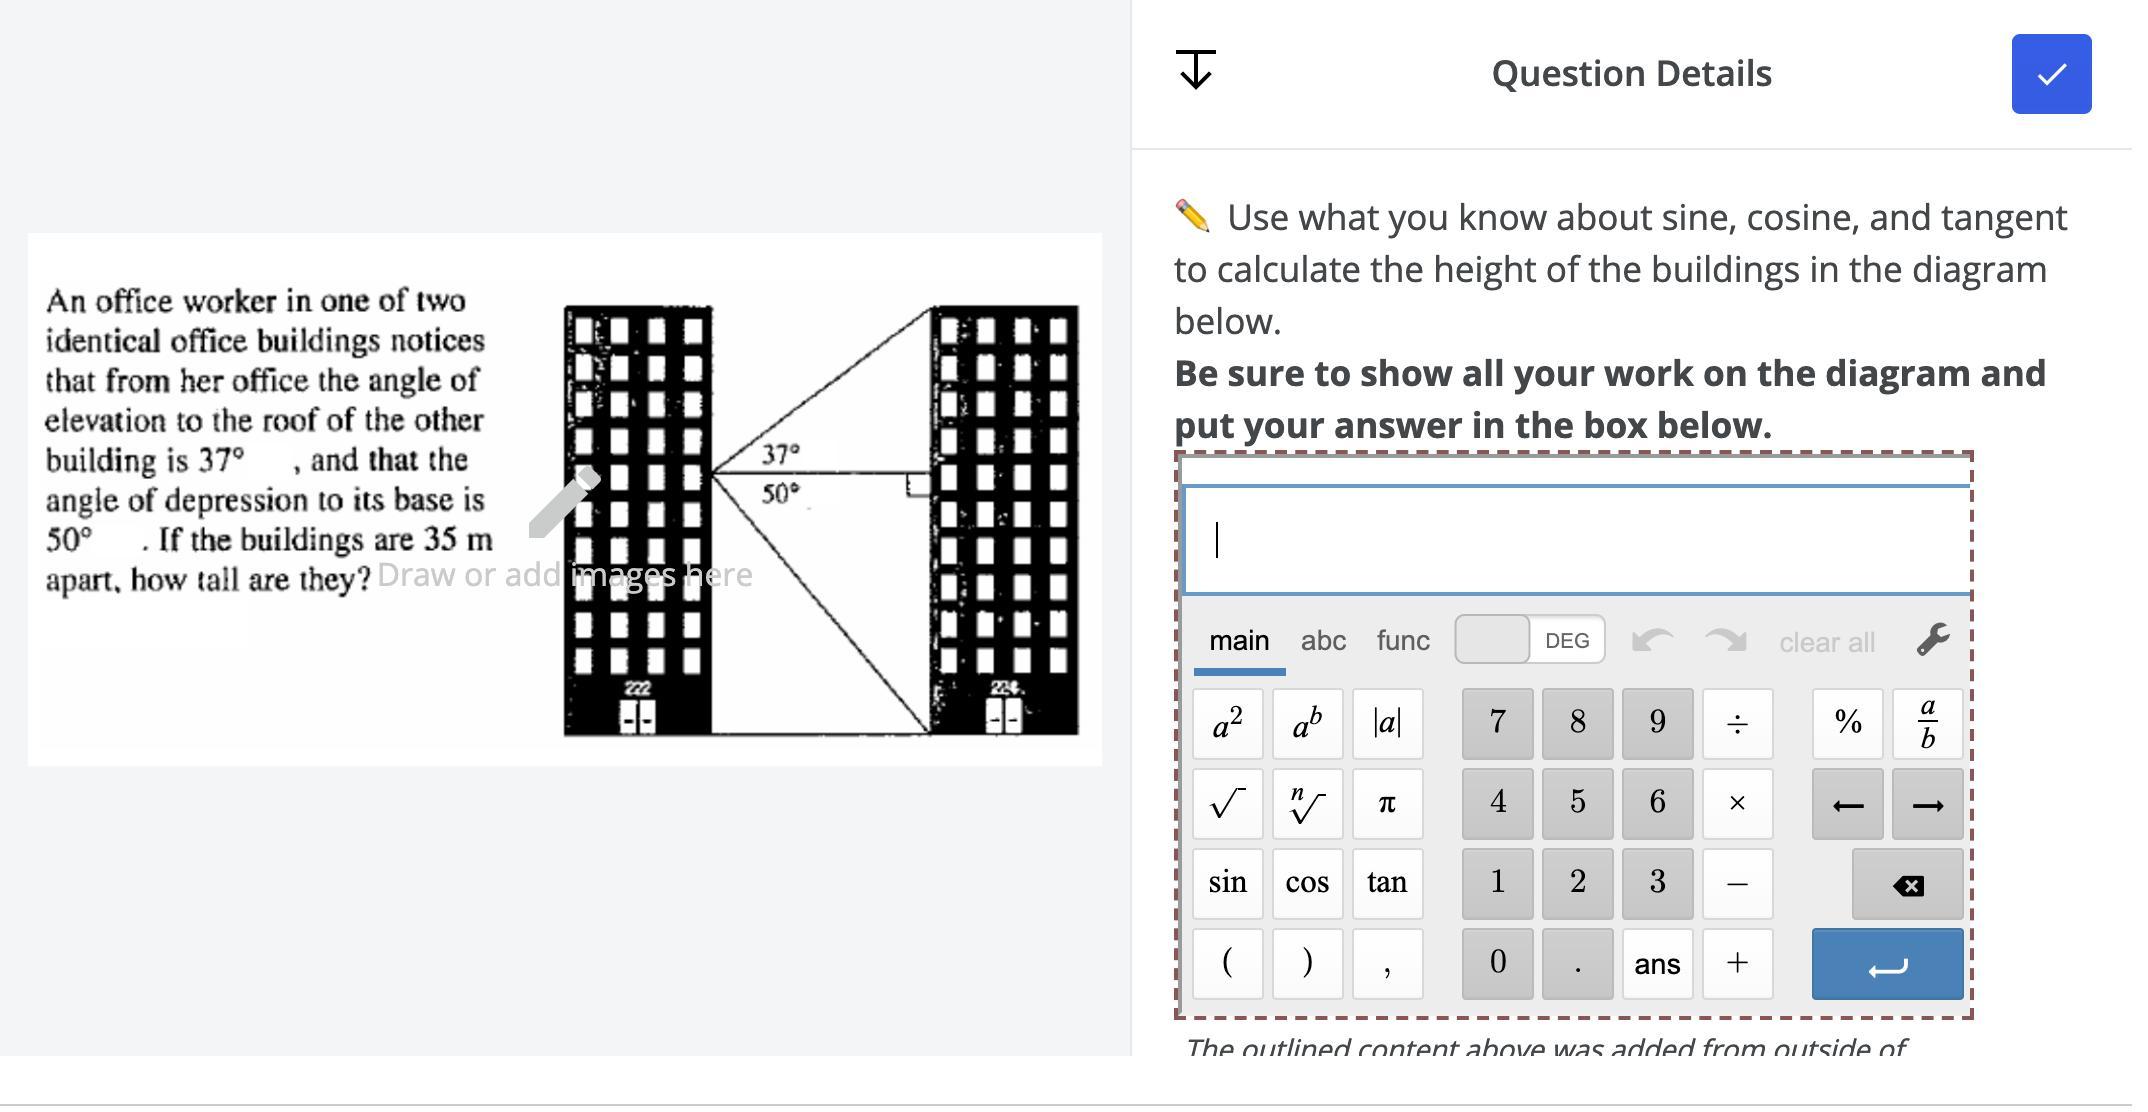Toggle the DEG angle mode switch
The image size is (2148, 1112).
point(1530,640)
